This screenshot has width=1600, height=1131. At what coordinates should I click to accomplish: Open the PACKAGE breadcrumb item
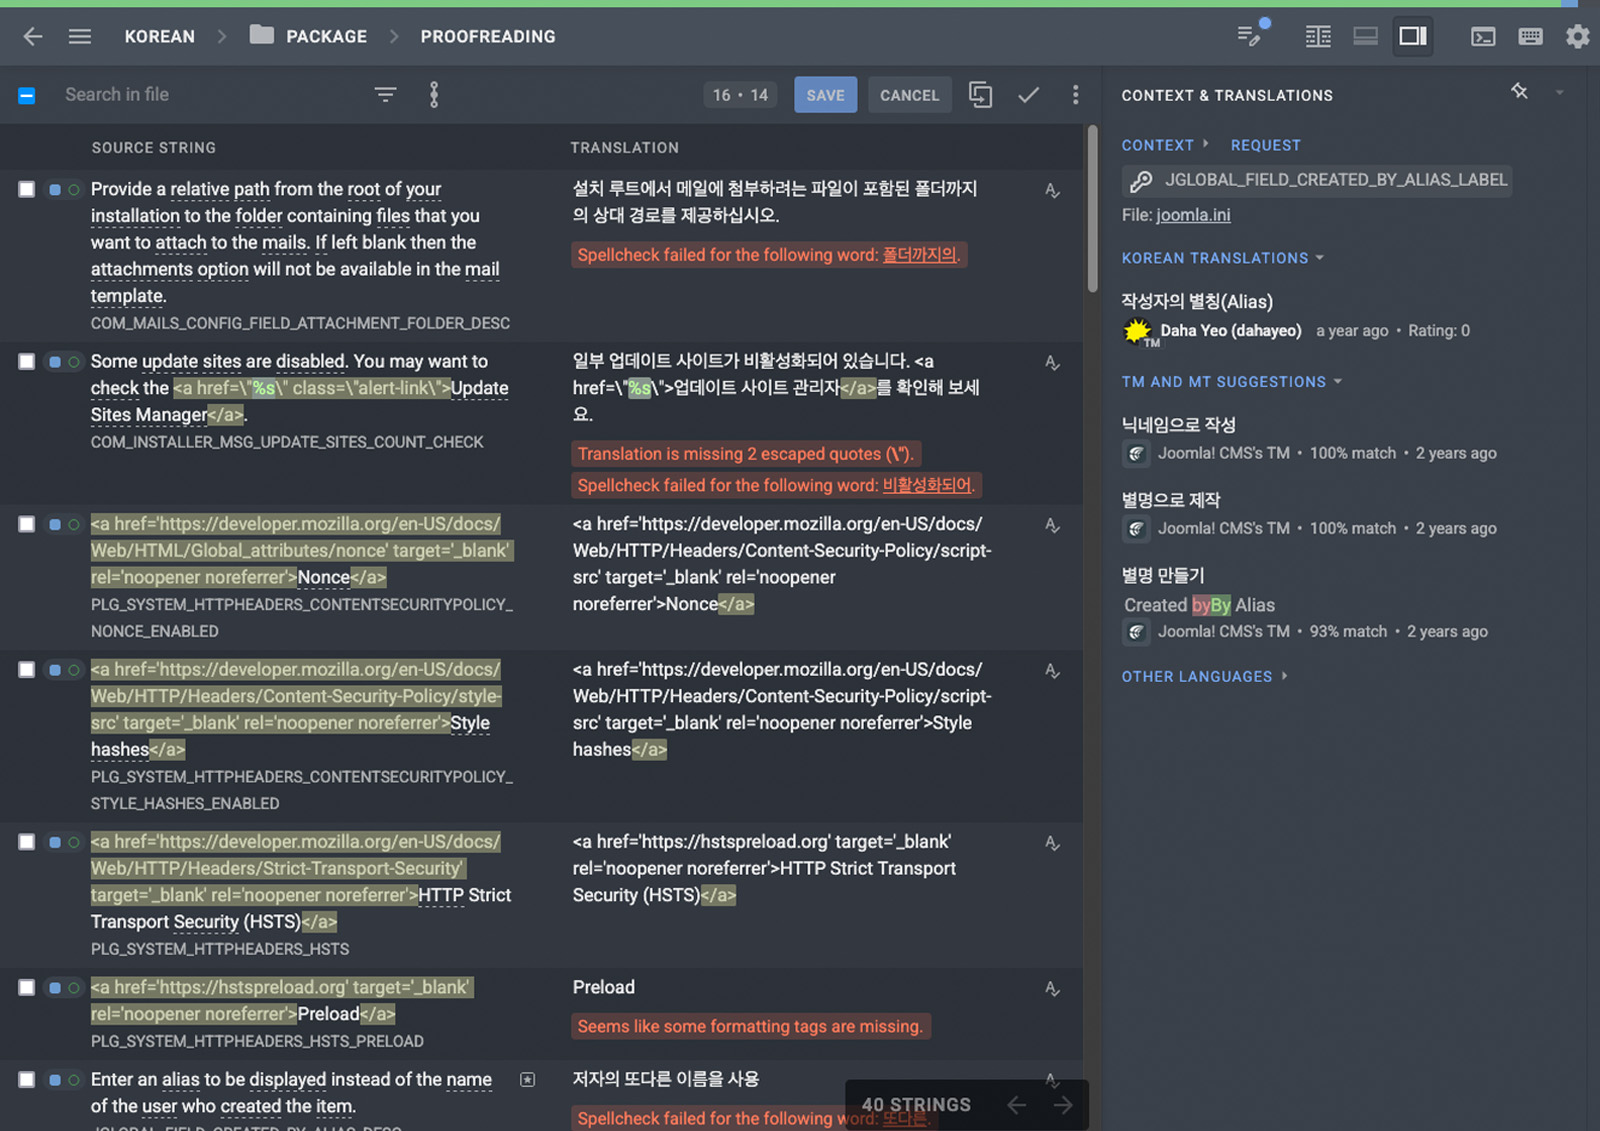pyautogui.click(x=326, y=36)
